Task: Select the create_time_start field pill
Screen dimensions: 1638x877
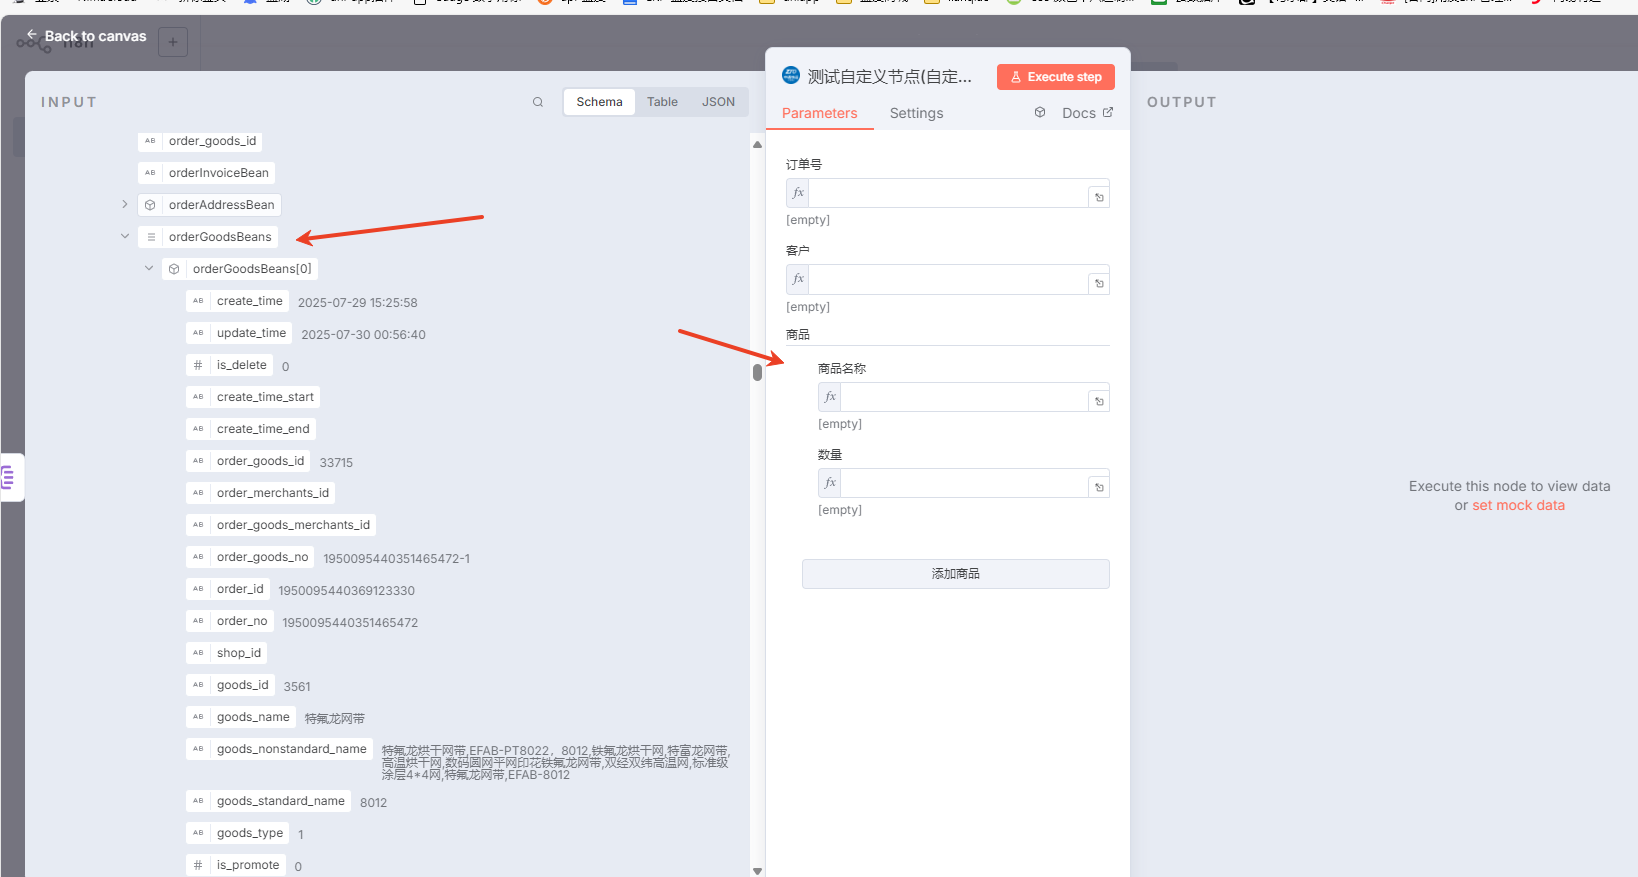Action: 253,397
